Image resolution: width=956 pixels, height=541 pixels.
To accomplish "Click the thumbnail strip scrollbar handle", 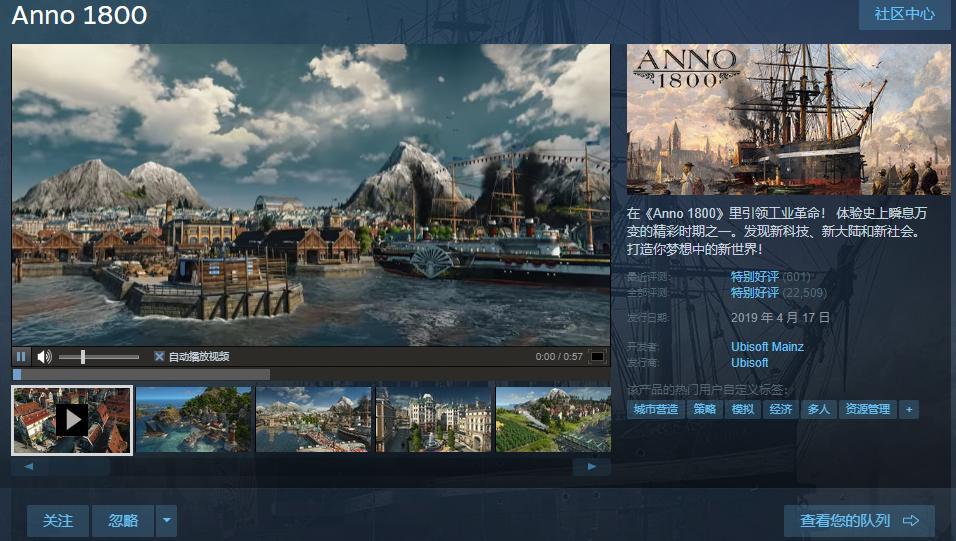I will click(x=80, y=467).
